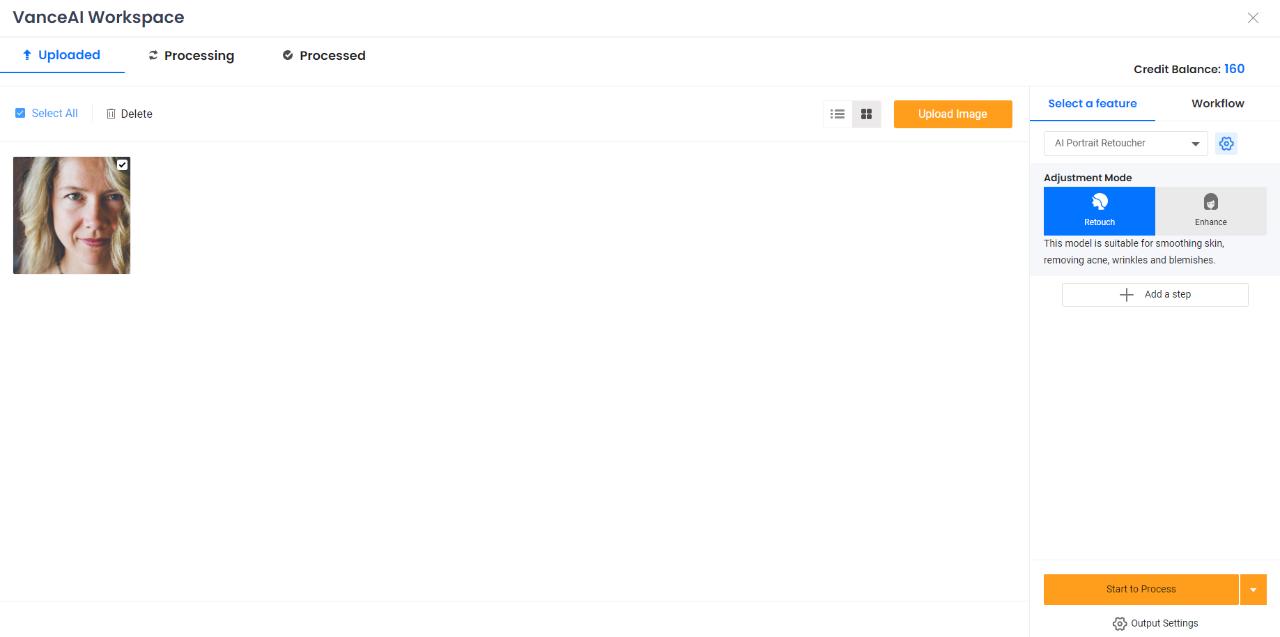The height and width of the screenshot is (637, 1280).
Task: Open the Workflow tab
Action: [1218, 103]
